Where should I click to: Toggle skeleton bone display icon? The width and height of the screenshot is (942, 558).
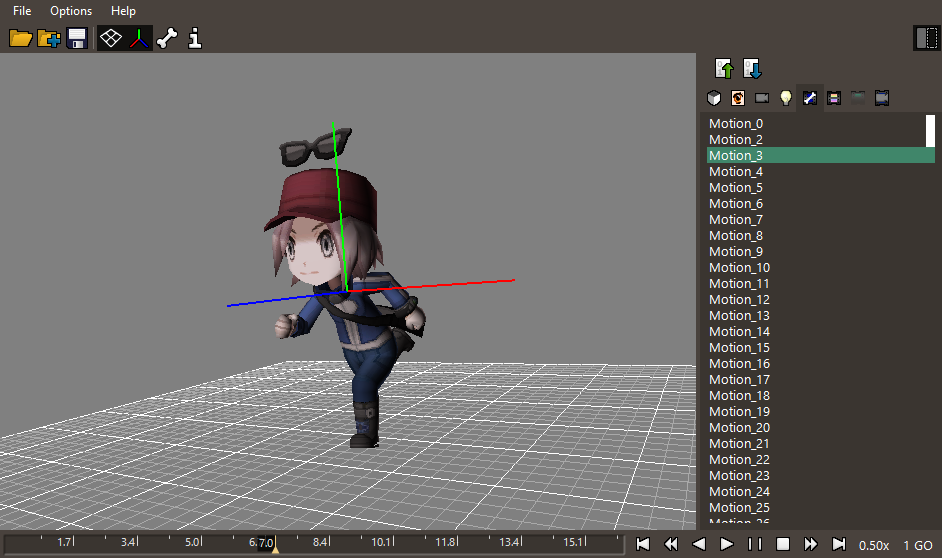(167, 38)
